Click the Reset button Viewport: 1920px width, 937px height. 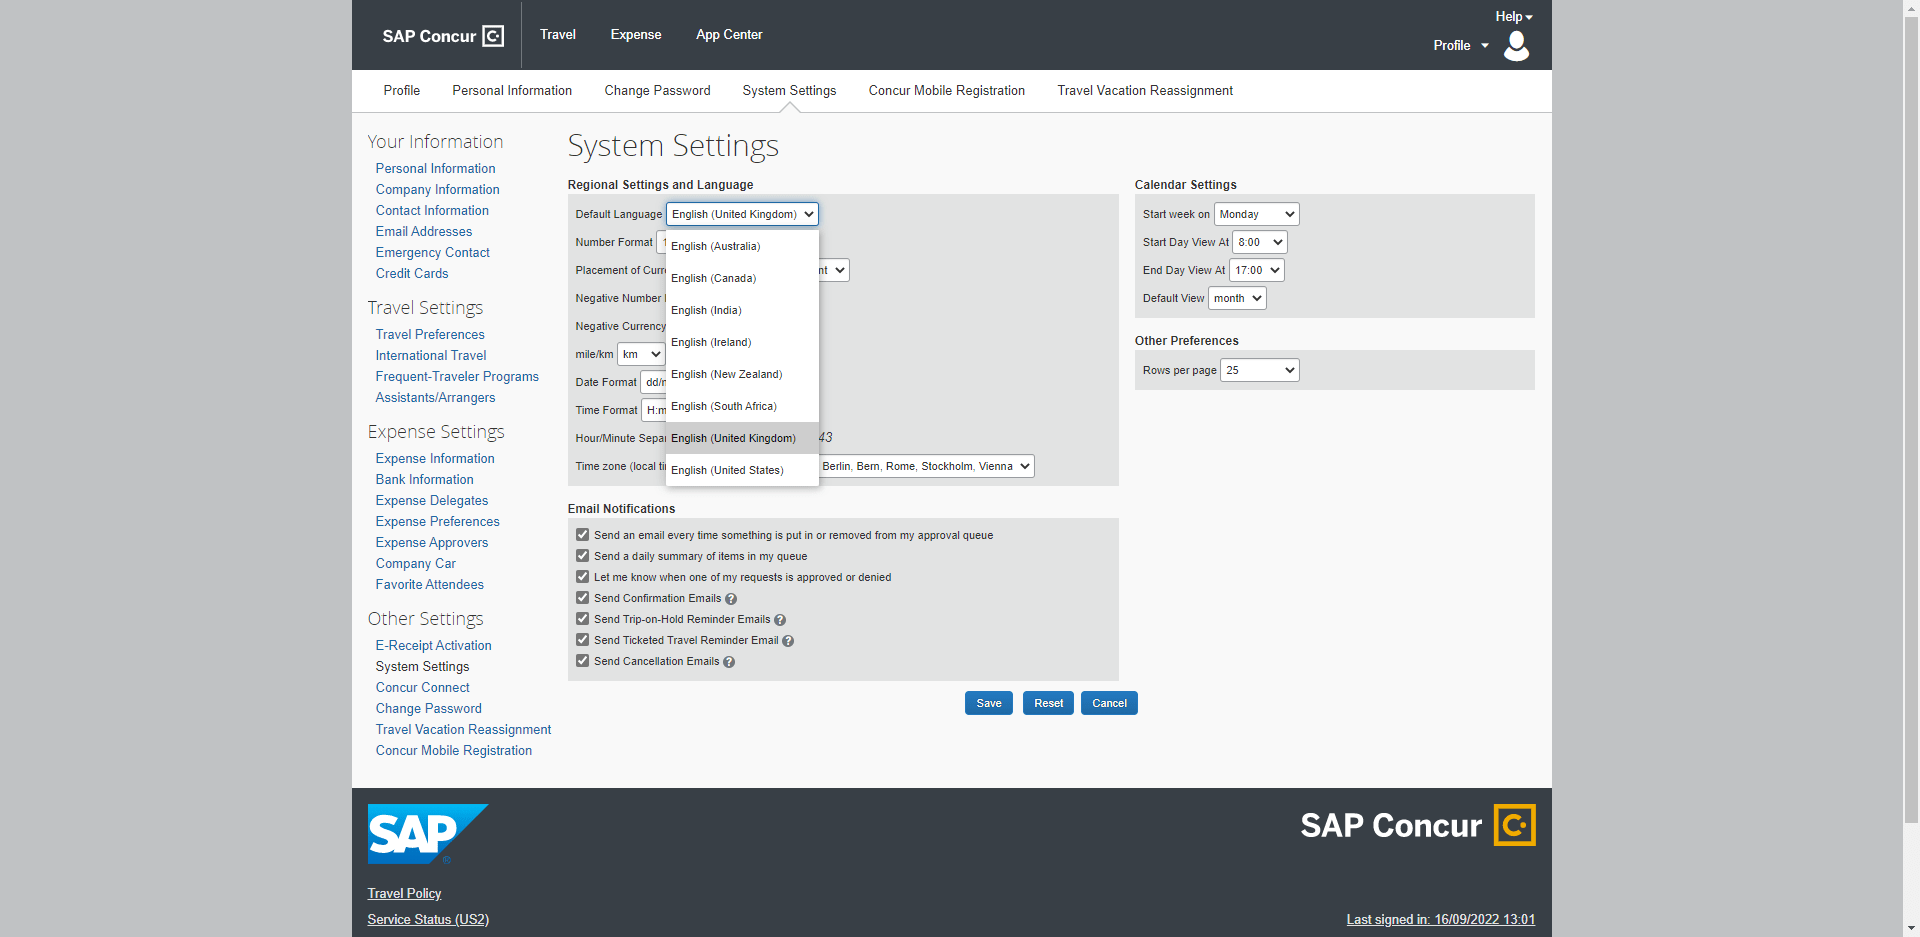pos(1049,703)
